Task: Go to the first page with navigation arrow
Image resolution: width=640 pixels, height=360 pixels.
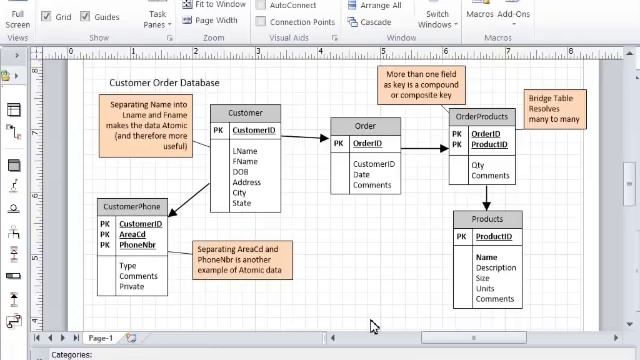Action: (x=37, y=338)
